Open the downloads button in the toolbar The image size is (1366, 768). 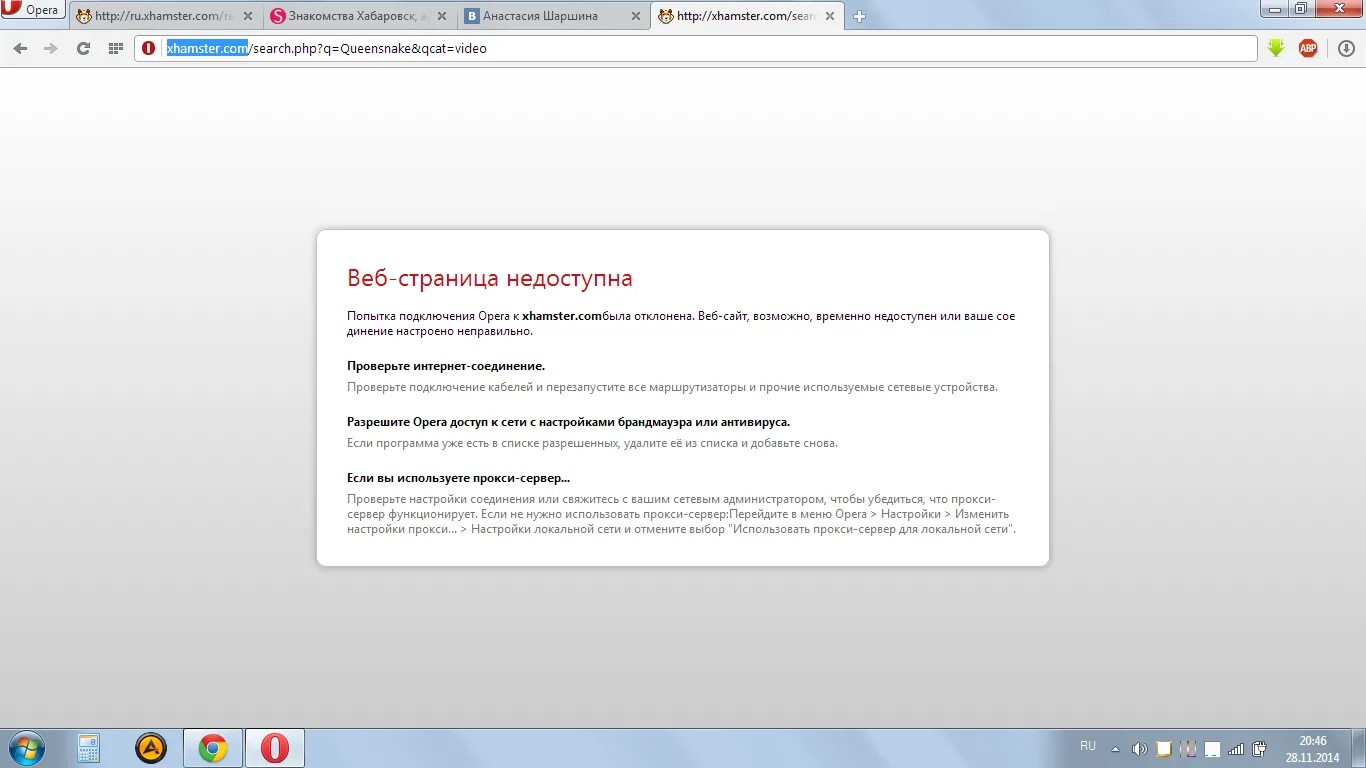[1345, 48]
